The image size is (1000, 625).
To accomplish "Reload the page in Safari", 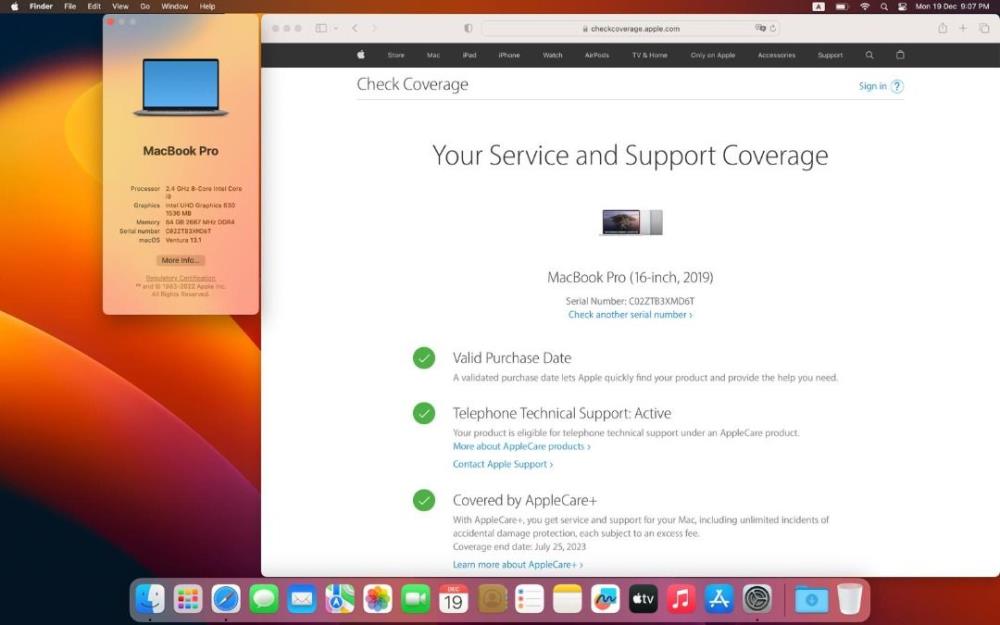I will [x=773, y=28].
